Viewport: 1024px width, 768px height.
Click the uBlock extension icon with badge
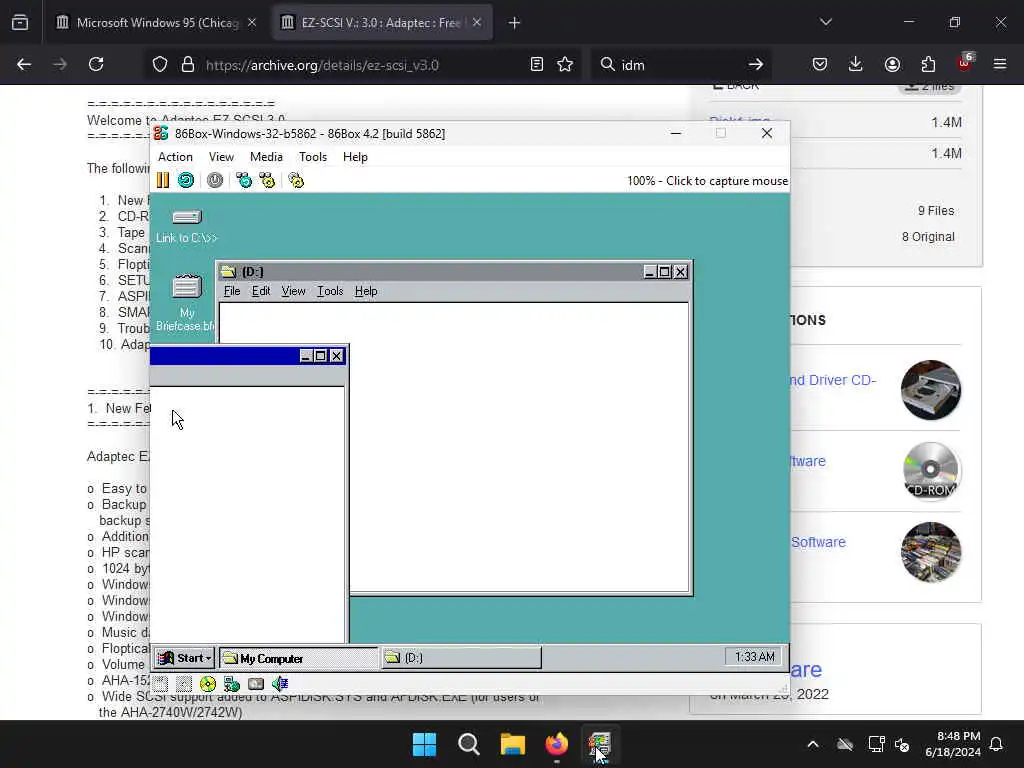(965, 63)
